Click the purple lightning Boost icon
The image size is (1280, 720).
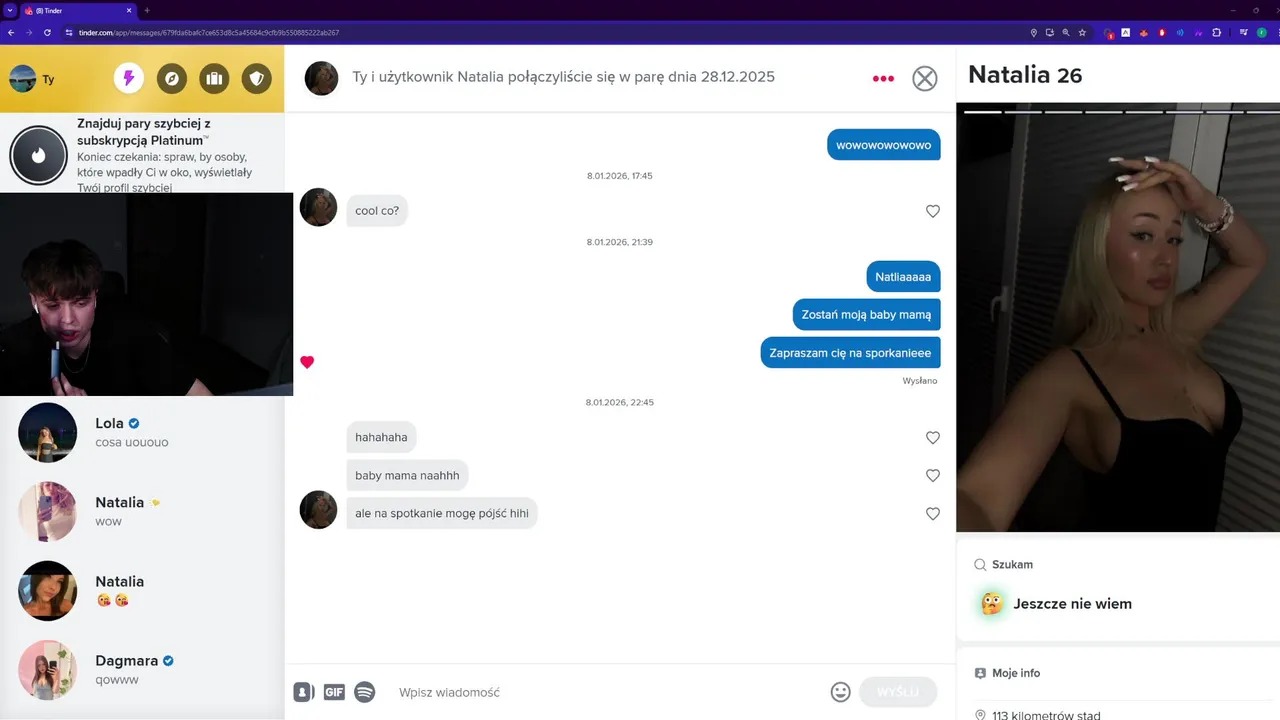pos(128,78)
